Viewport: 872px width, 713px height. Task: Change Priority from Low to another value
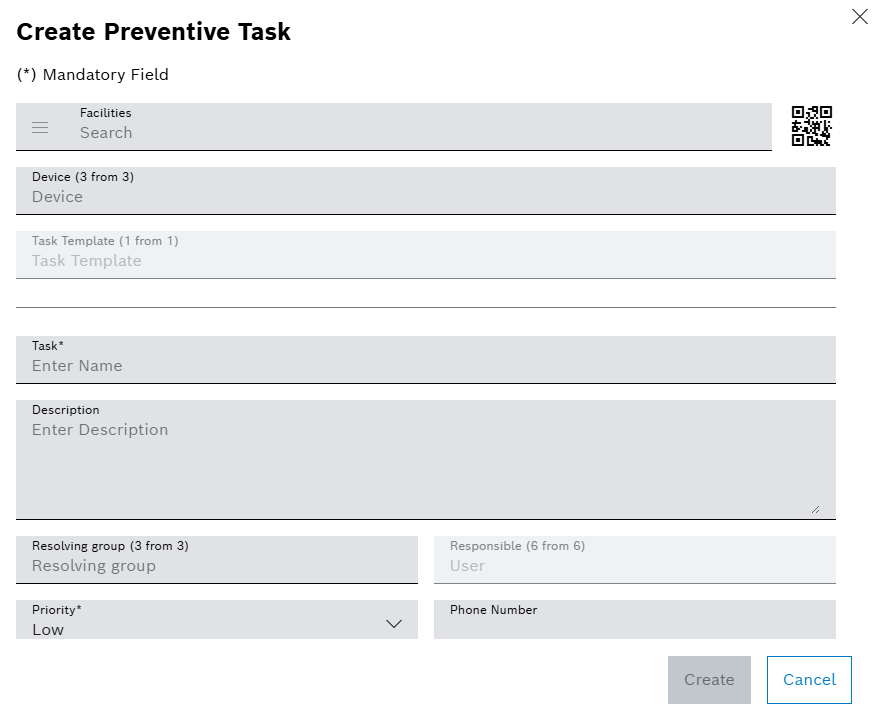(393, 623)
